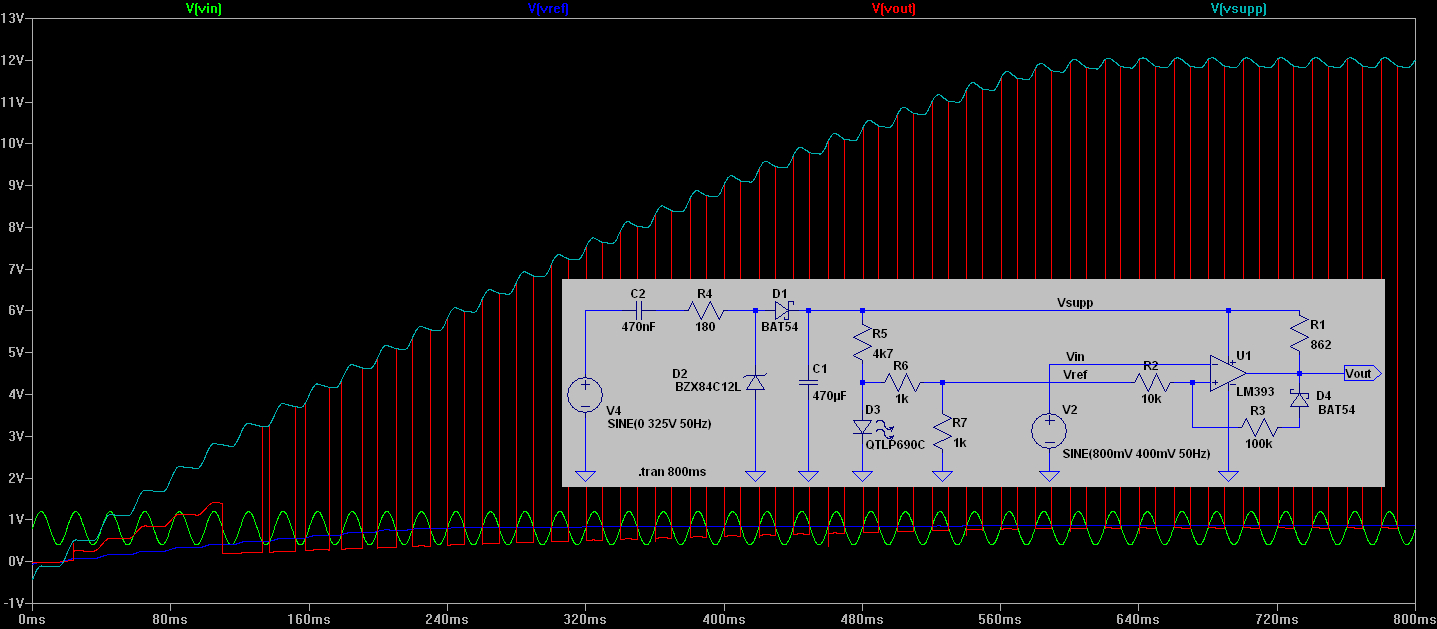The image size is (1437, 629).
Task: Click the ground symbol under R7
Action: (x=942, y=475)
